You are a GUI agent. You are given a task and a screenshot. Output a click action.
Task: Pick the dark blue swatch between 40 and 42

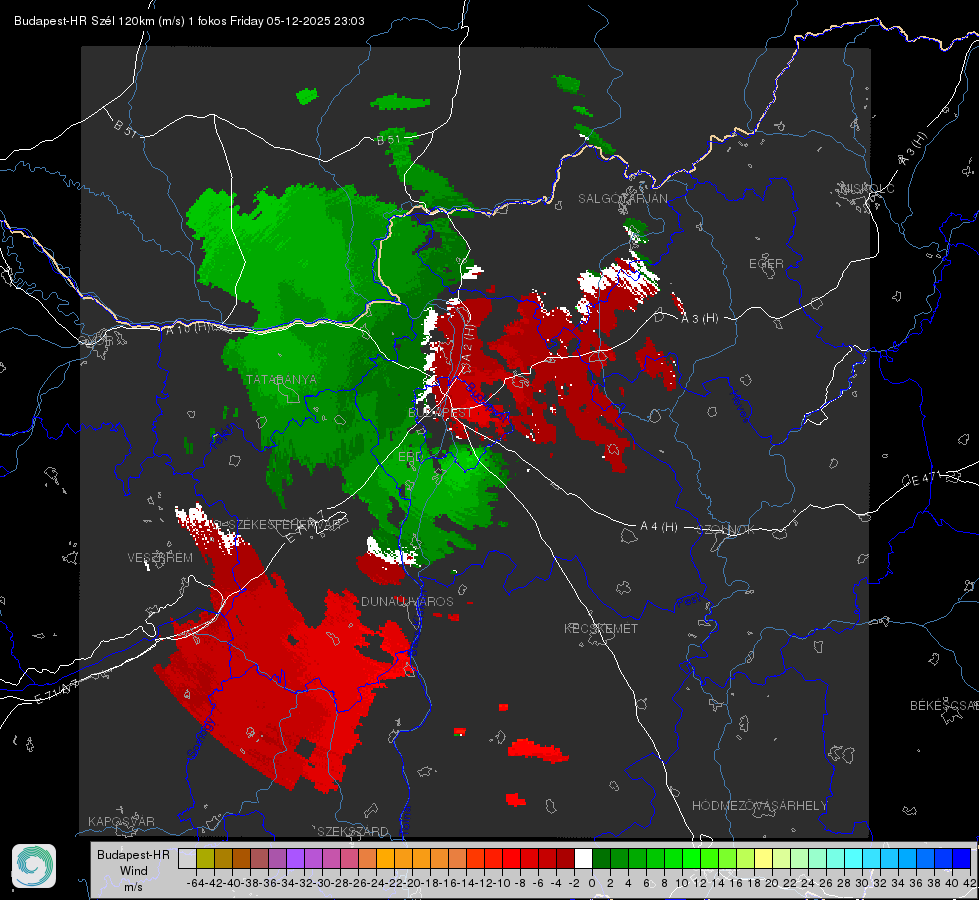pos(962,858)
